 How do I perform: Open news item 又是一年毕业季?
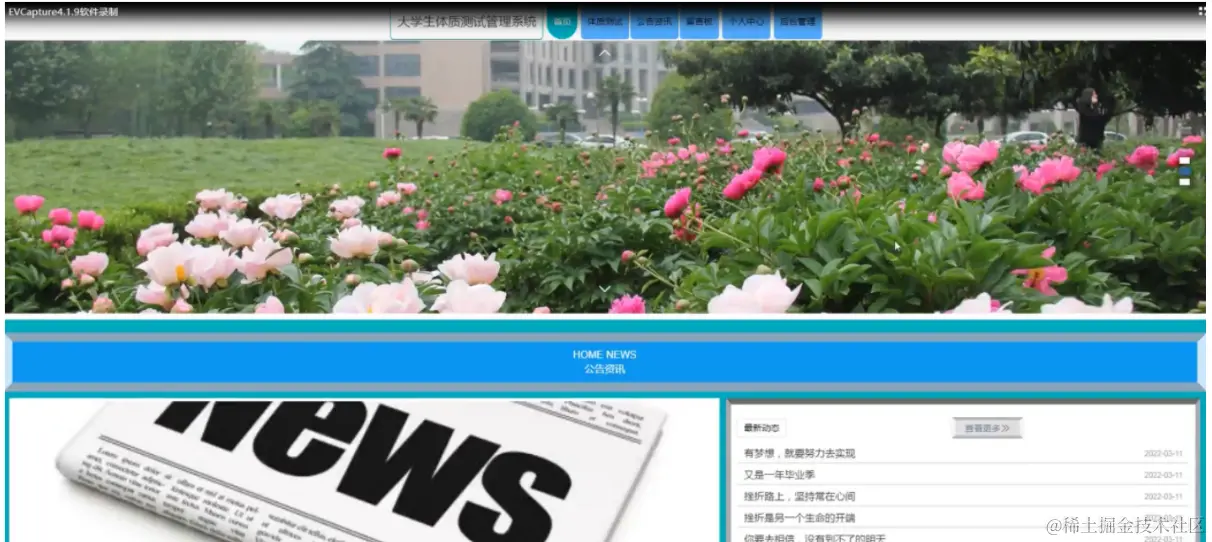click(x=779, y=475)
